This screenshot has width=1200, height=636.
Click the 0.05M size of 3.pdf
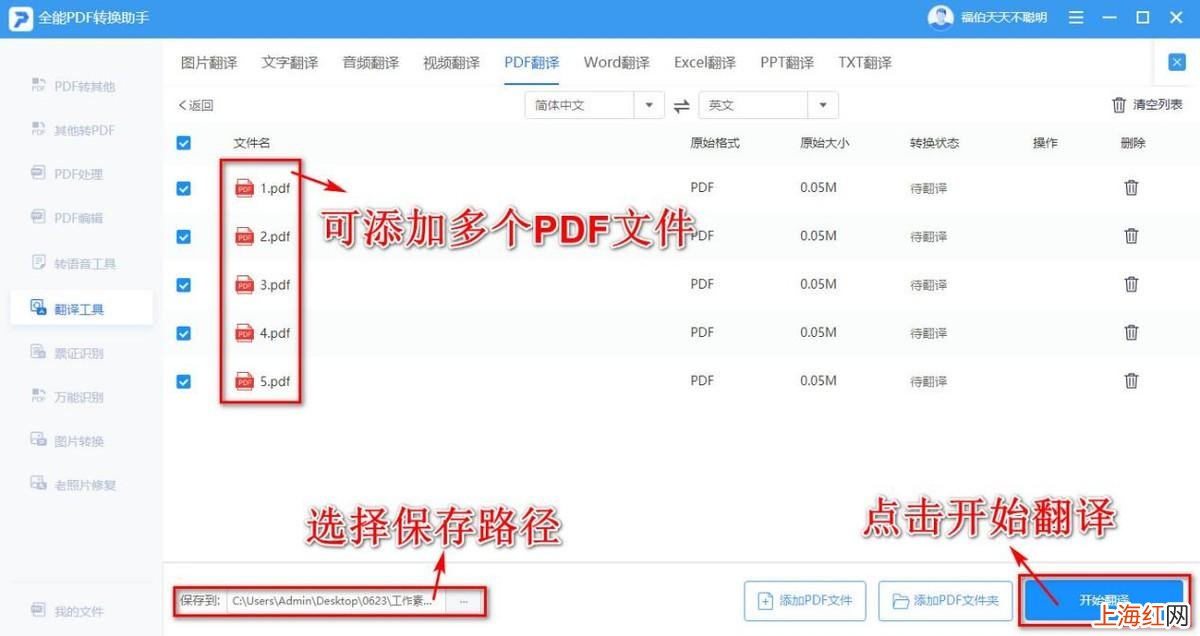pyautogui.click(x=818, y=284)
